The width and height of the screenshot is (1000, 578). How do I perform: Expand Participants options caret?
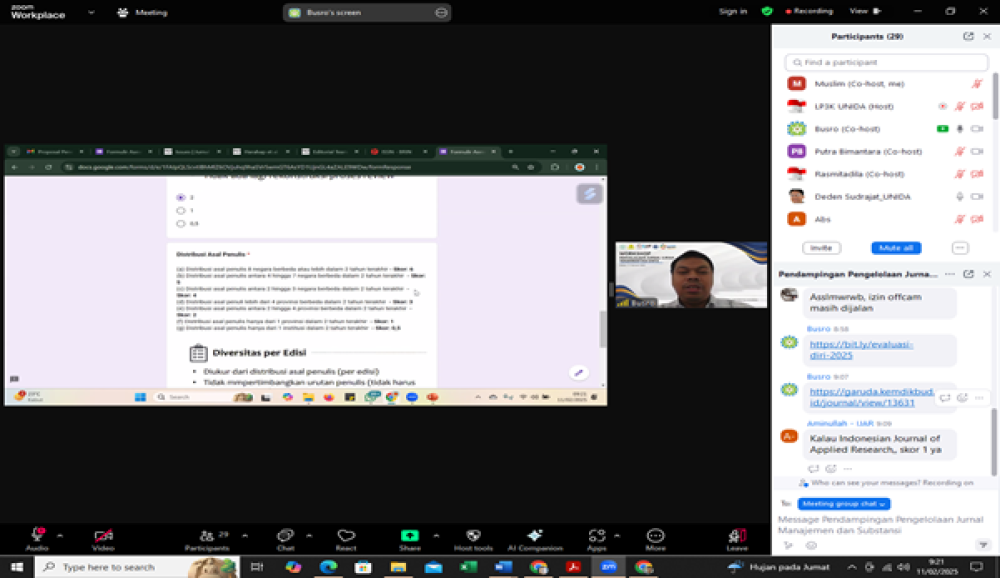tap(245, 536)
